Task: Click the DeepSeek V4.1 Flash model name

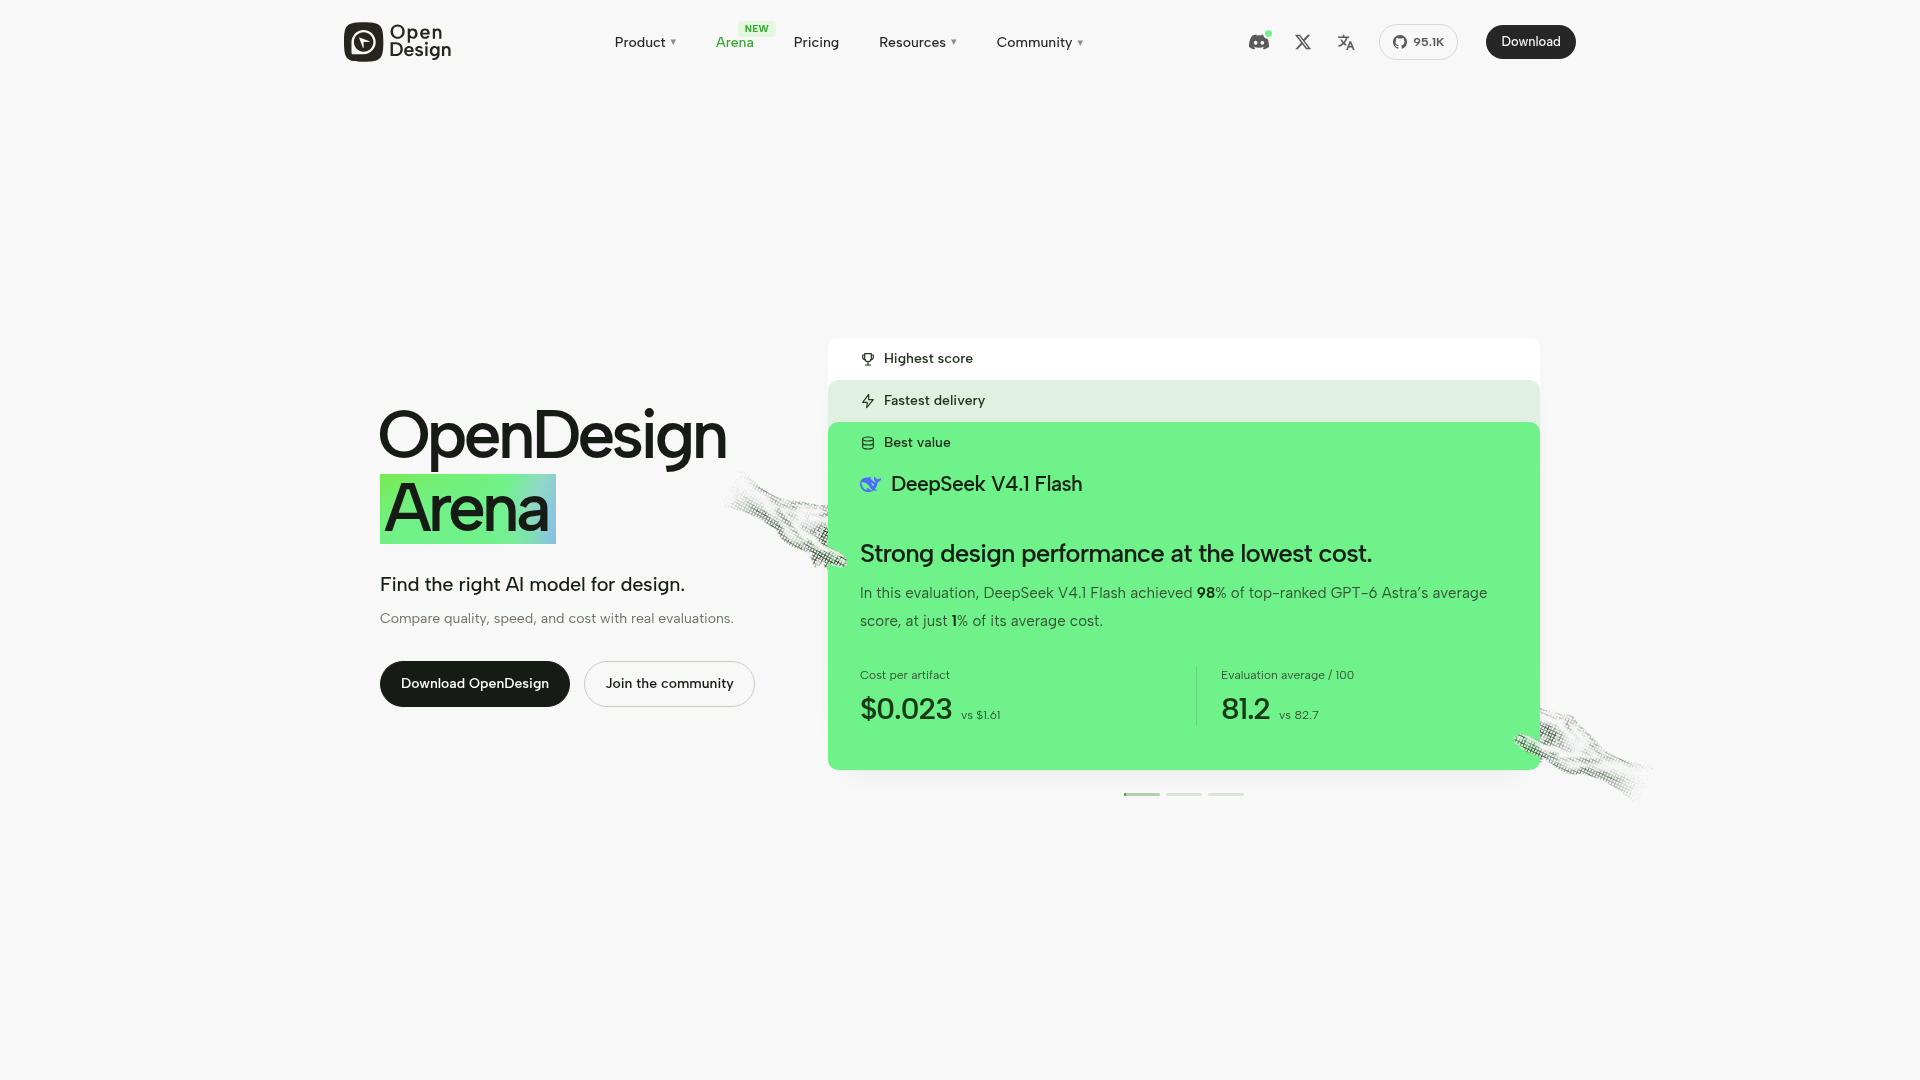Action: click(986, 484)
